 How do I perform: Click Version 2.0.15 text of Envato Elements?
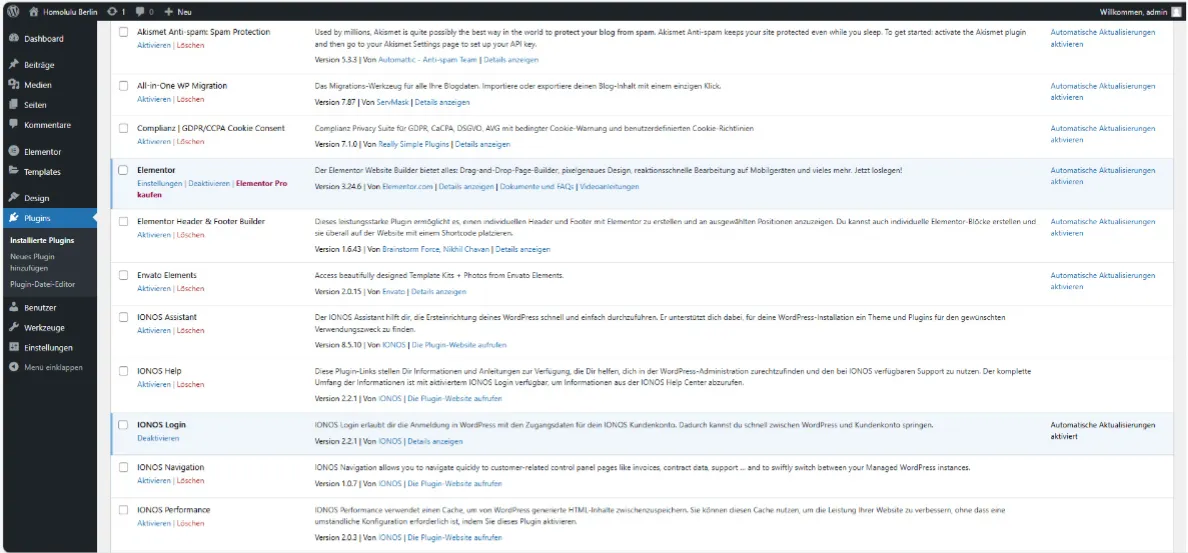[x=337, y=292]
